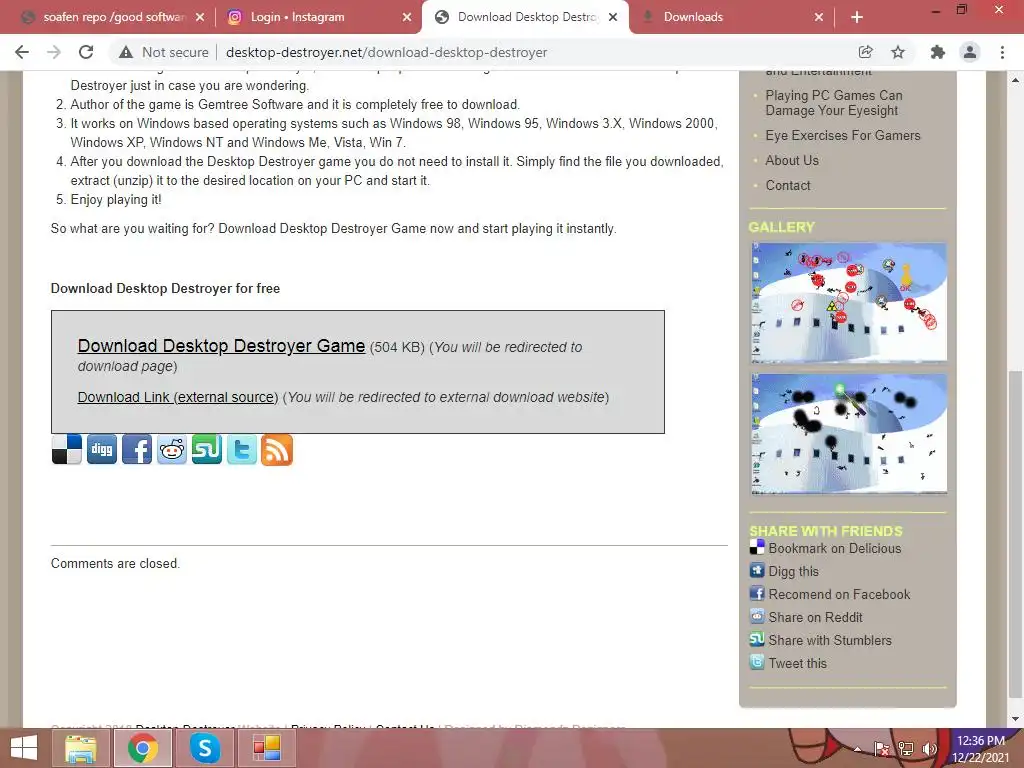Click the colored squares app in taskbar

(267, 748)
